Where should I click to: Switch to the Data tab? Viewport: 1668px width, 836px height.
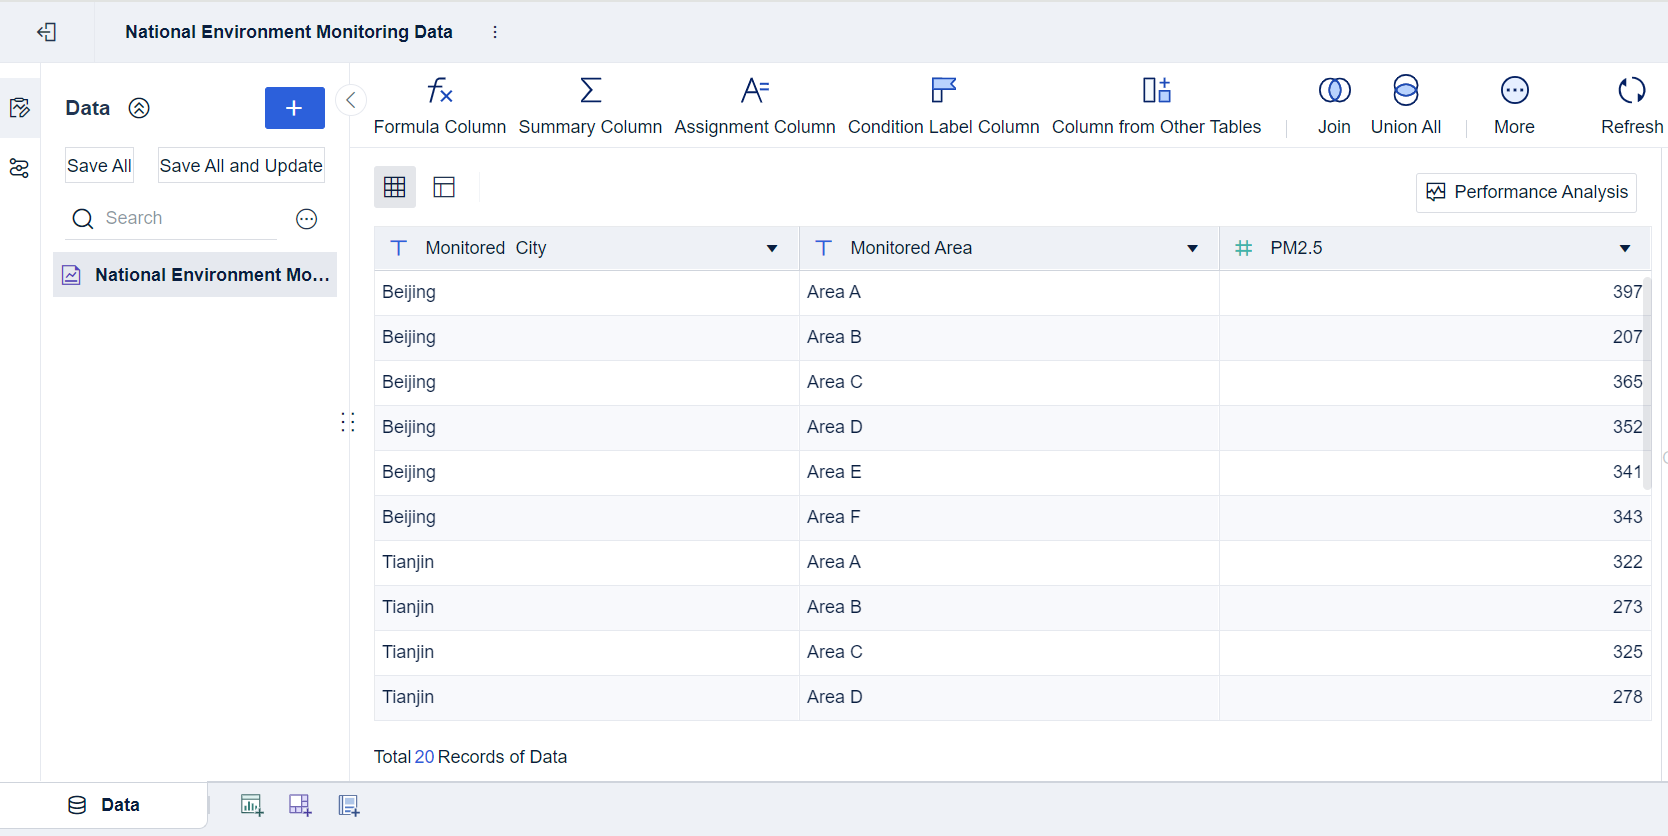104,805
